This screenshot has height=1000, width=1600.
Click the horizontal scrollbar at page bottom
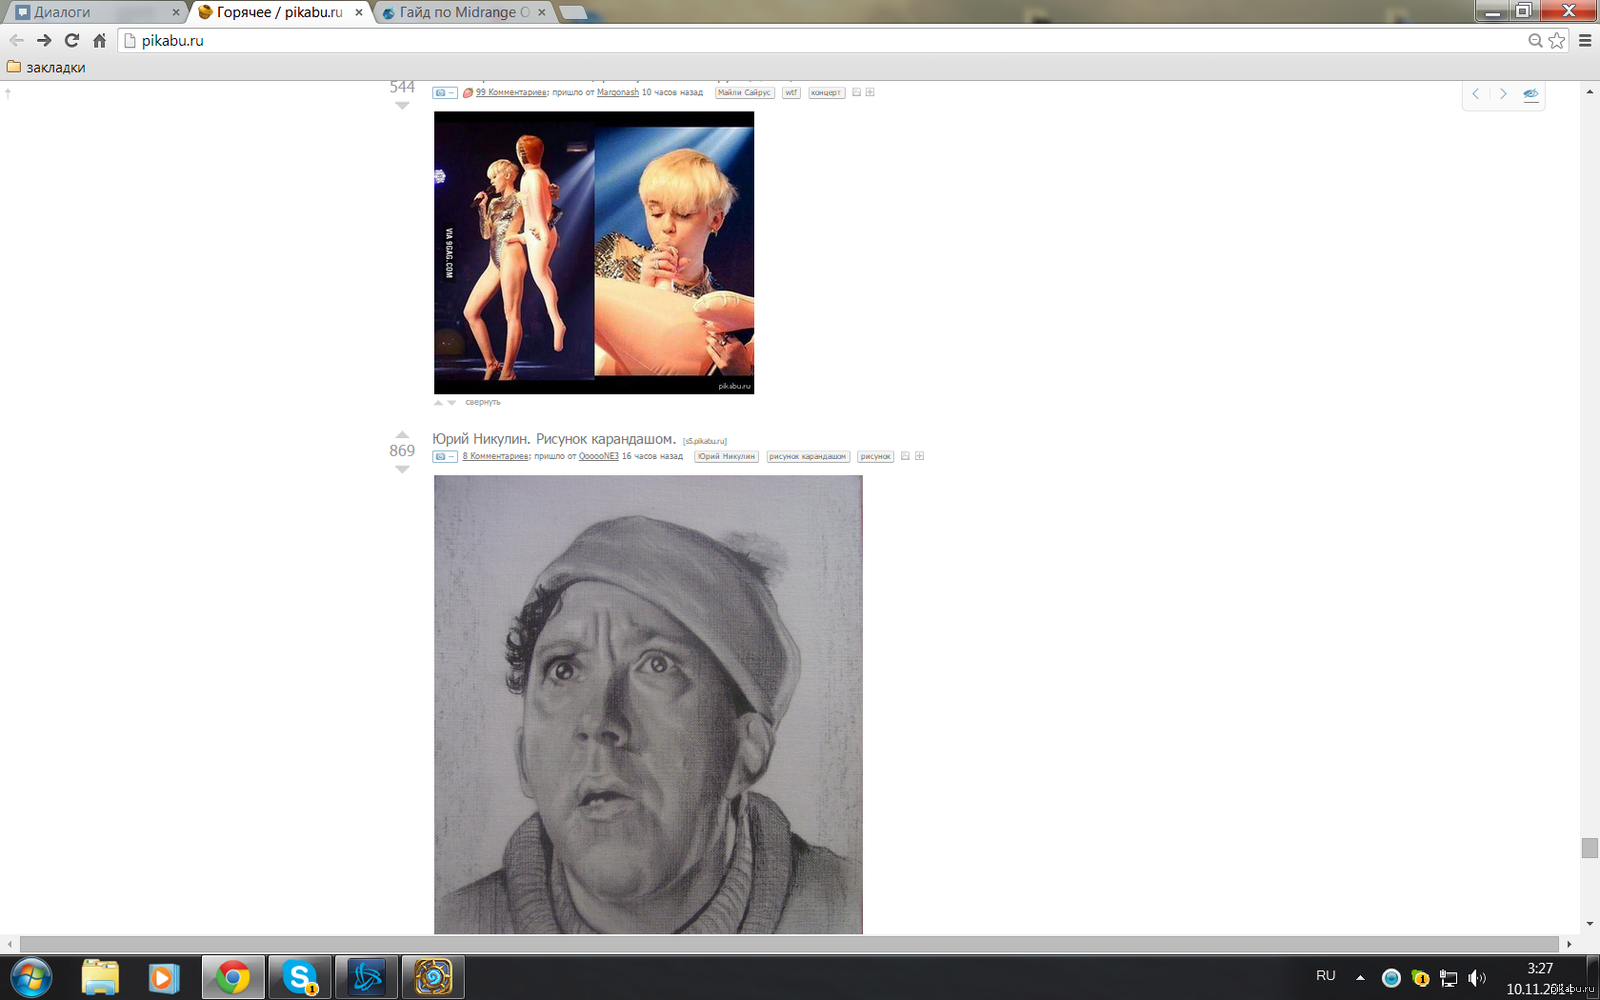[789, 944]
